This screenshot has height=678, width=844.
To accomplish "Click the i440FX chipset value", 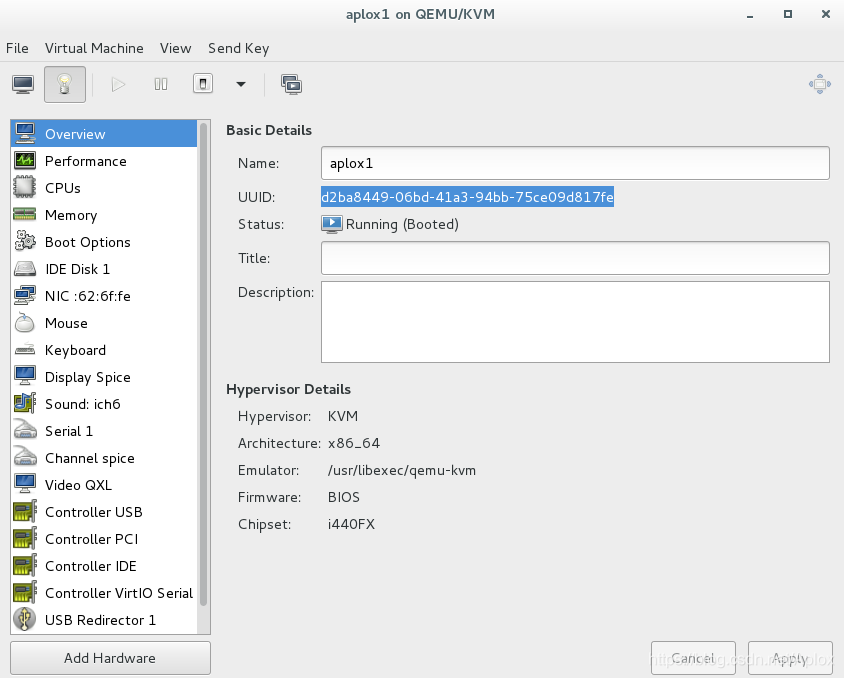I will (x=351, y=524).
